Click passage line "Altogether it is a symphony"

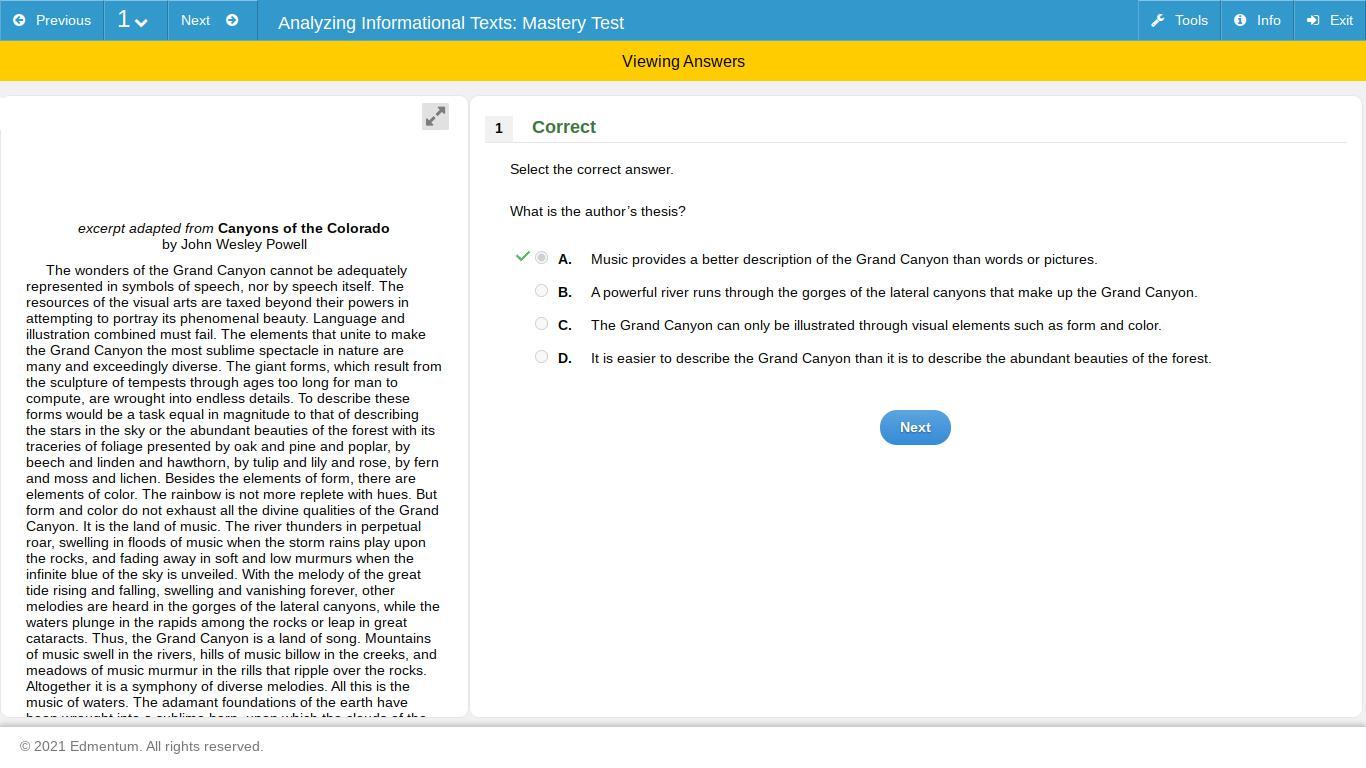(x=218, y=686)
